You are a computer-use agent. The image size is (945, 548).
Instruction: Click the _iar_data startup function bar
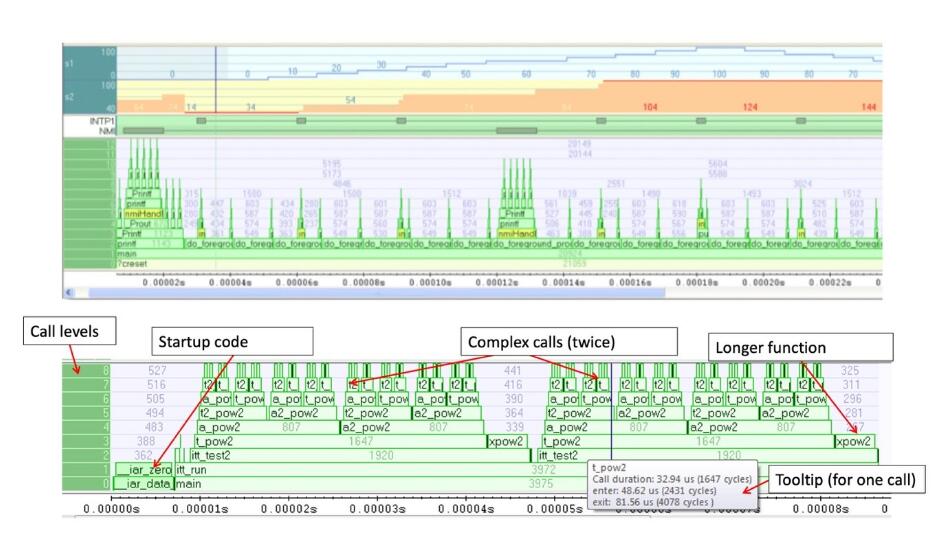coord(144,483)
